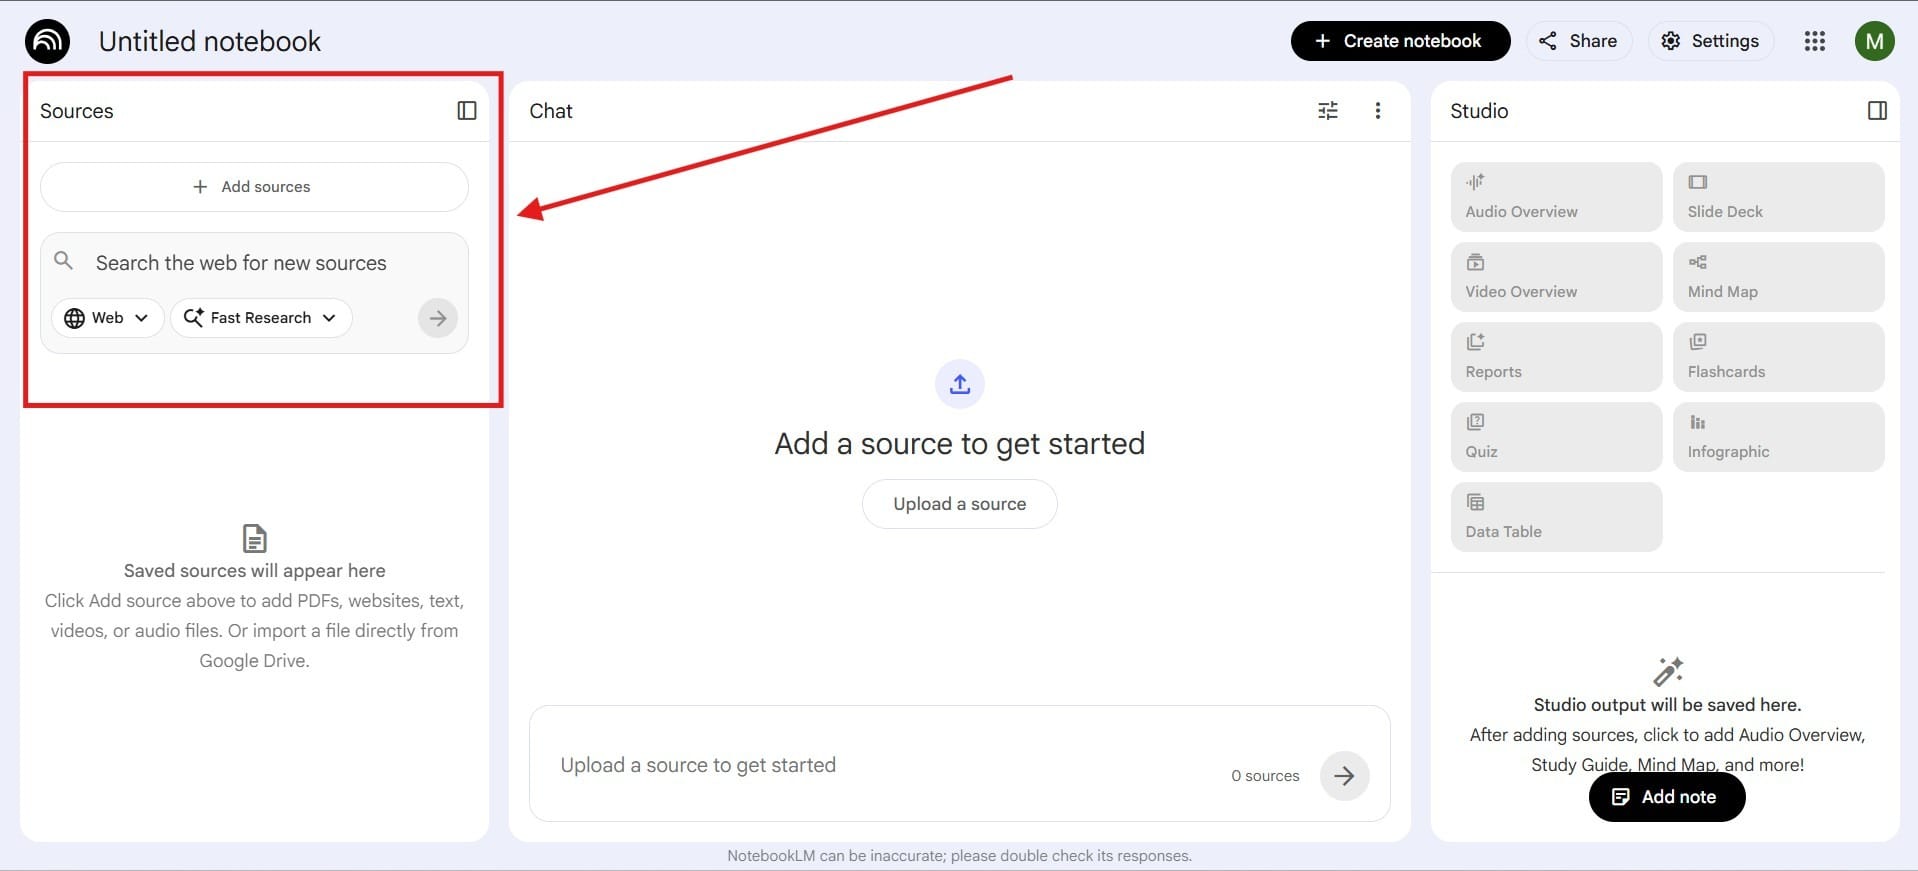The height and width of the screenshot is (871, 1918).
Task: Open the Settings menu
Action: pos(1710,41)
